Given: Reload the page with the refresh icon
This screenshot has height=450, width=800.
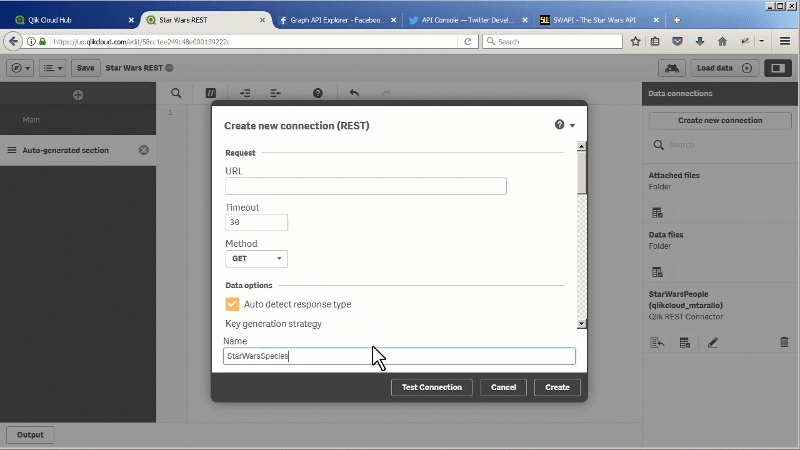Looking at the screenshot, I should click(467, 41).
